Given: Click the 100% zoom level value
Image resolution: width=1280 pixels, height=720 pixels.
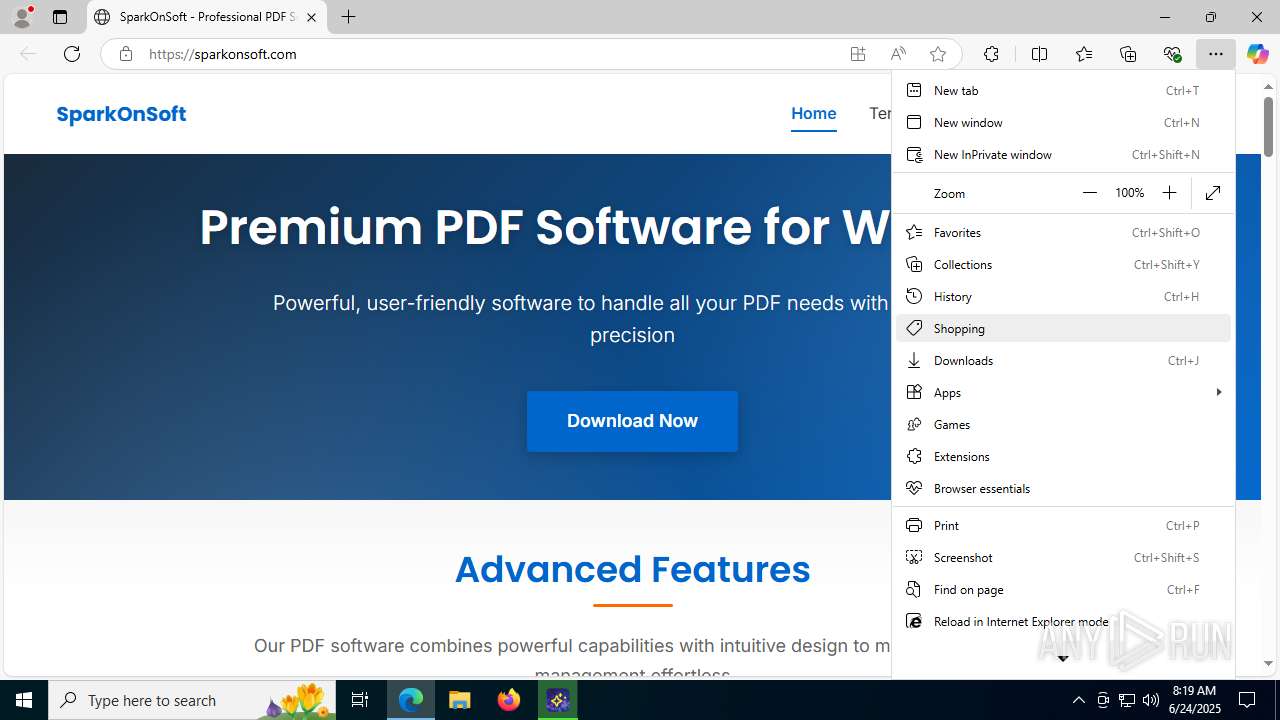Looking at the screenshot, I should coord(1129,193).
